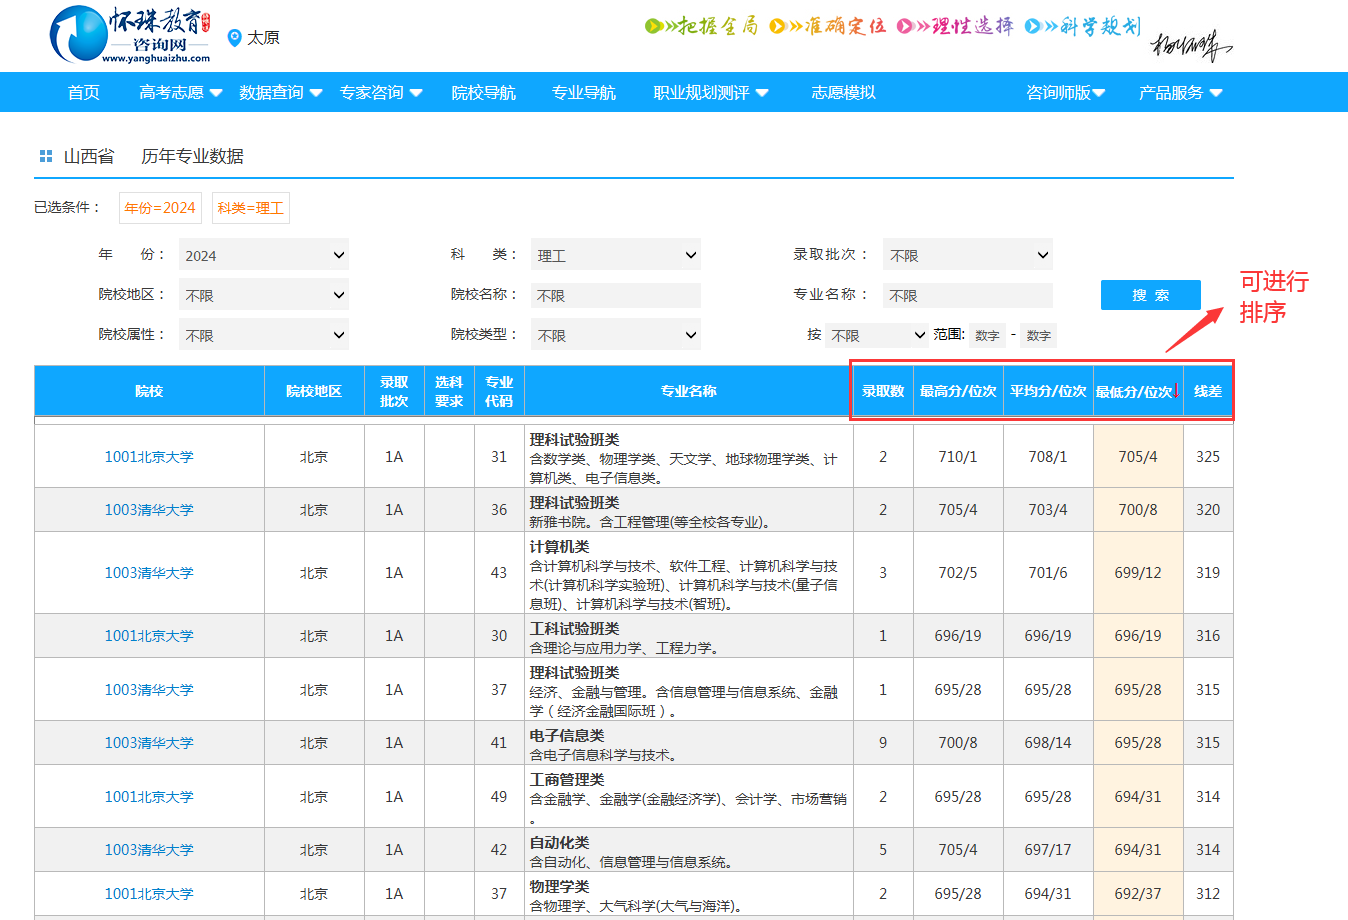Sort table by 线差 column header
This screenshot has height=920, width=1348.
[1208, 391]
